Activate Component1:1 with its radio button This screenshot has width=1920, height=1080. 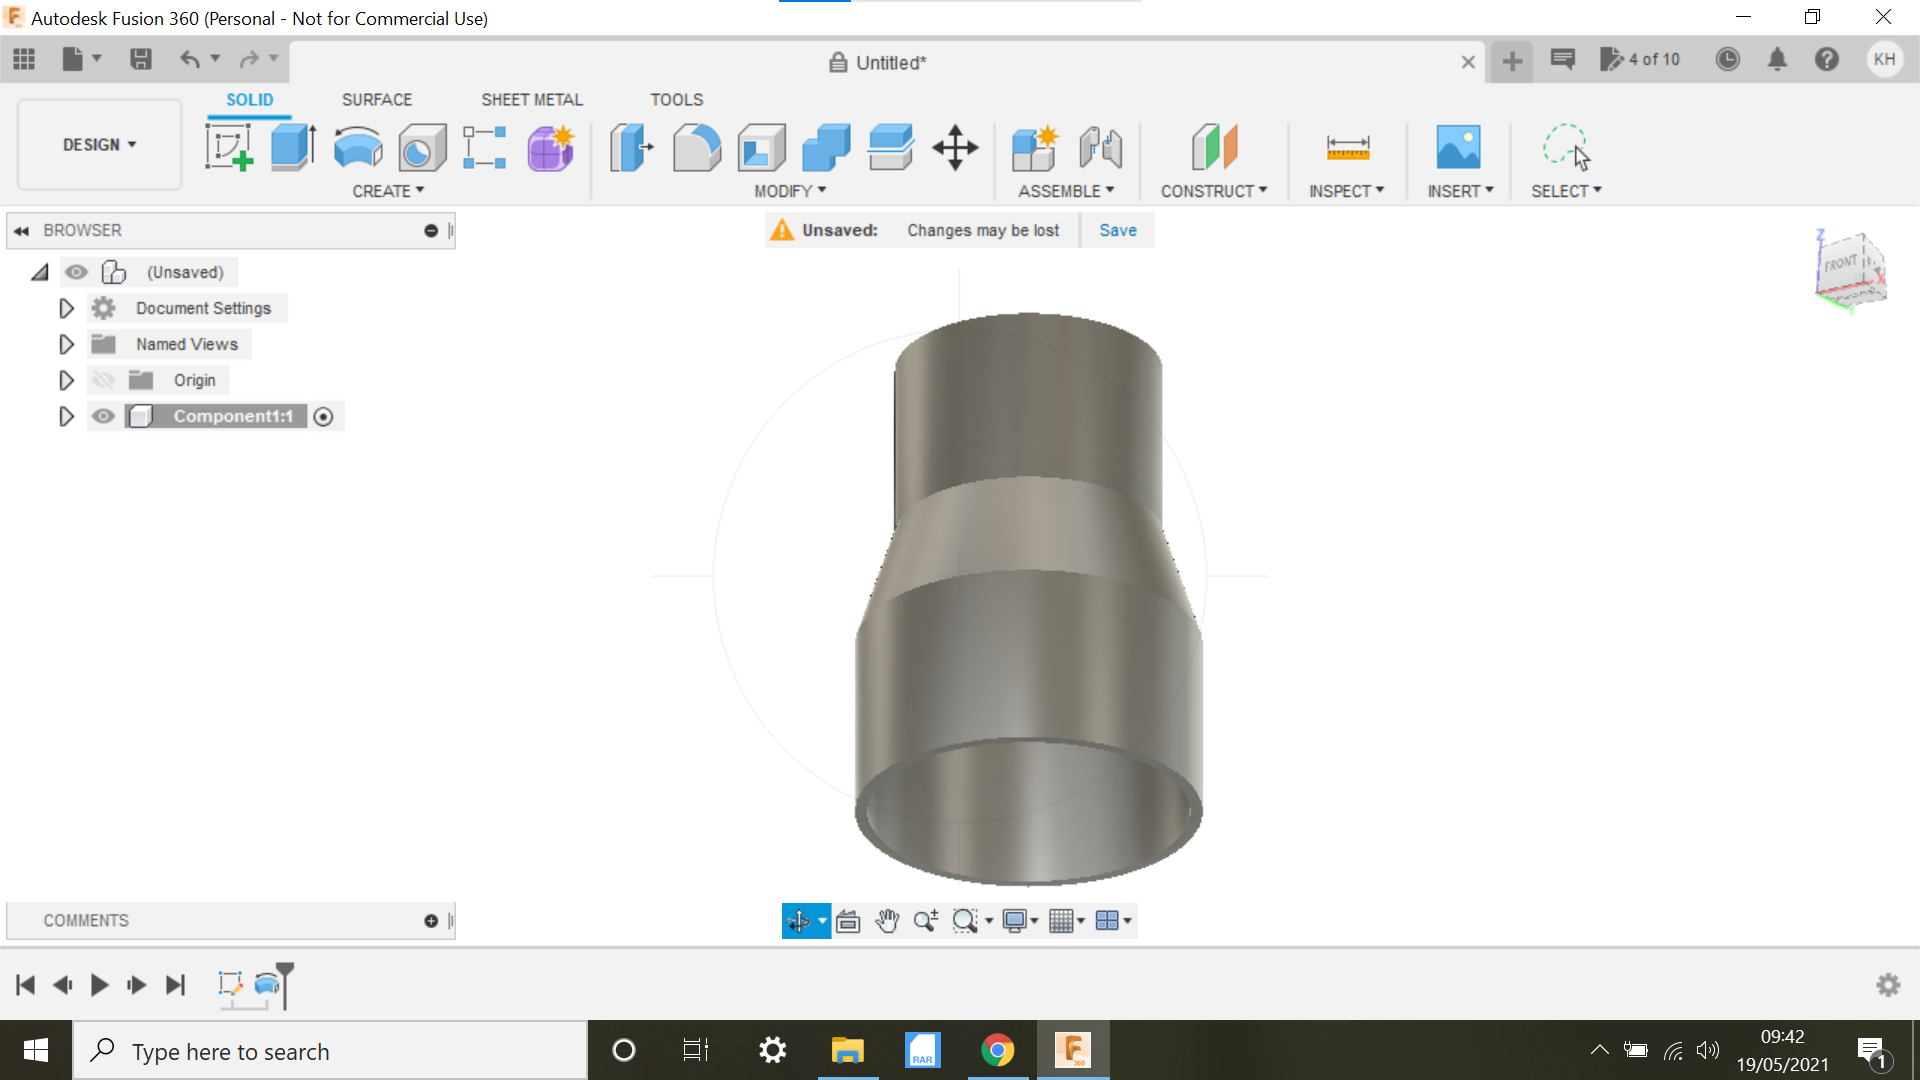click(323, 416)
